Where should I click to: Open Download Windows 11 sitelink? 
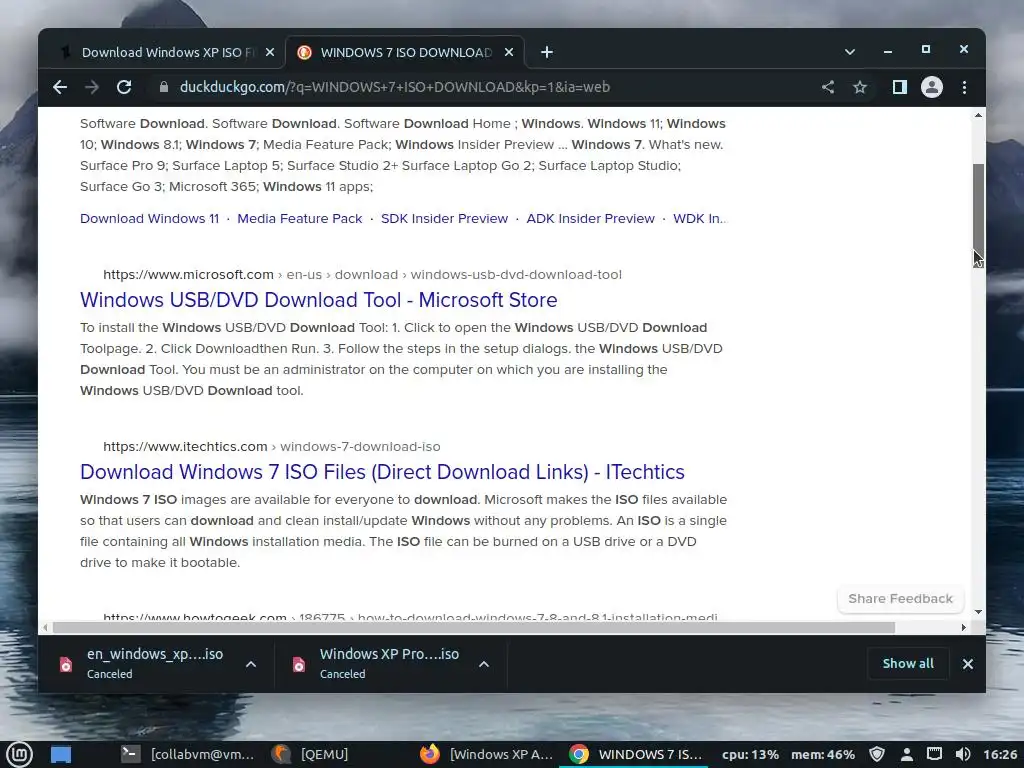[150, 218]
